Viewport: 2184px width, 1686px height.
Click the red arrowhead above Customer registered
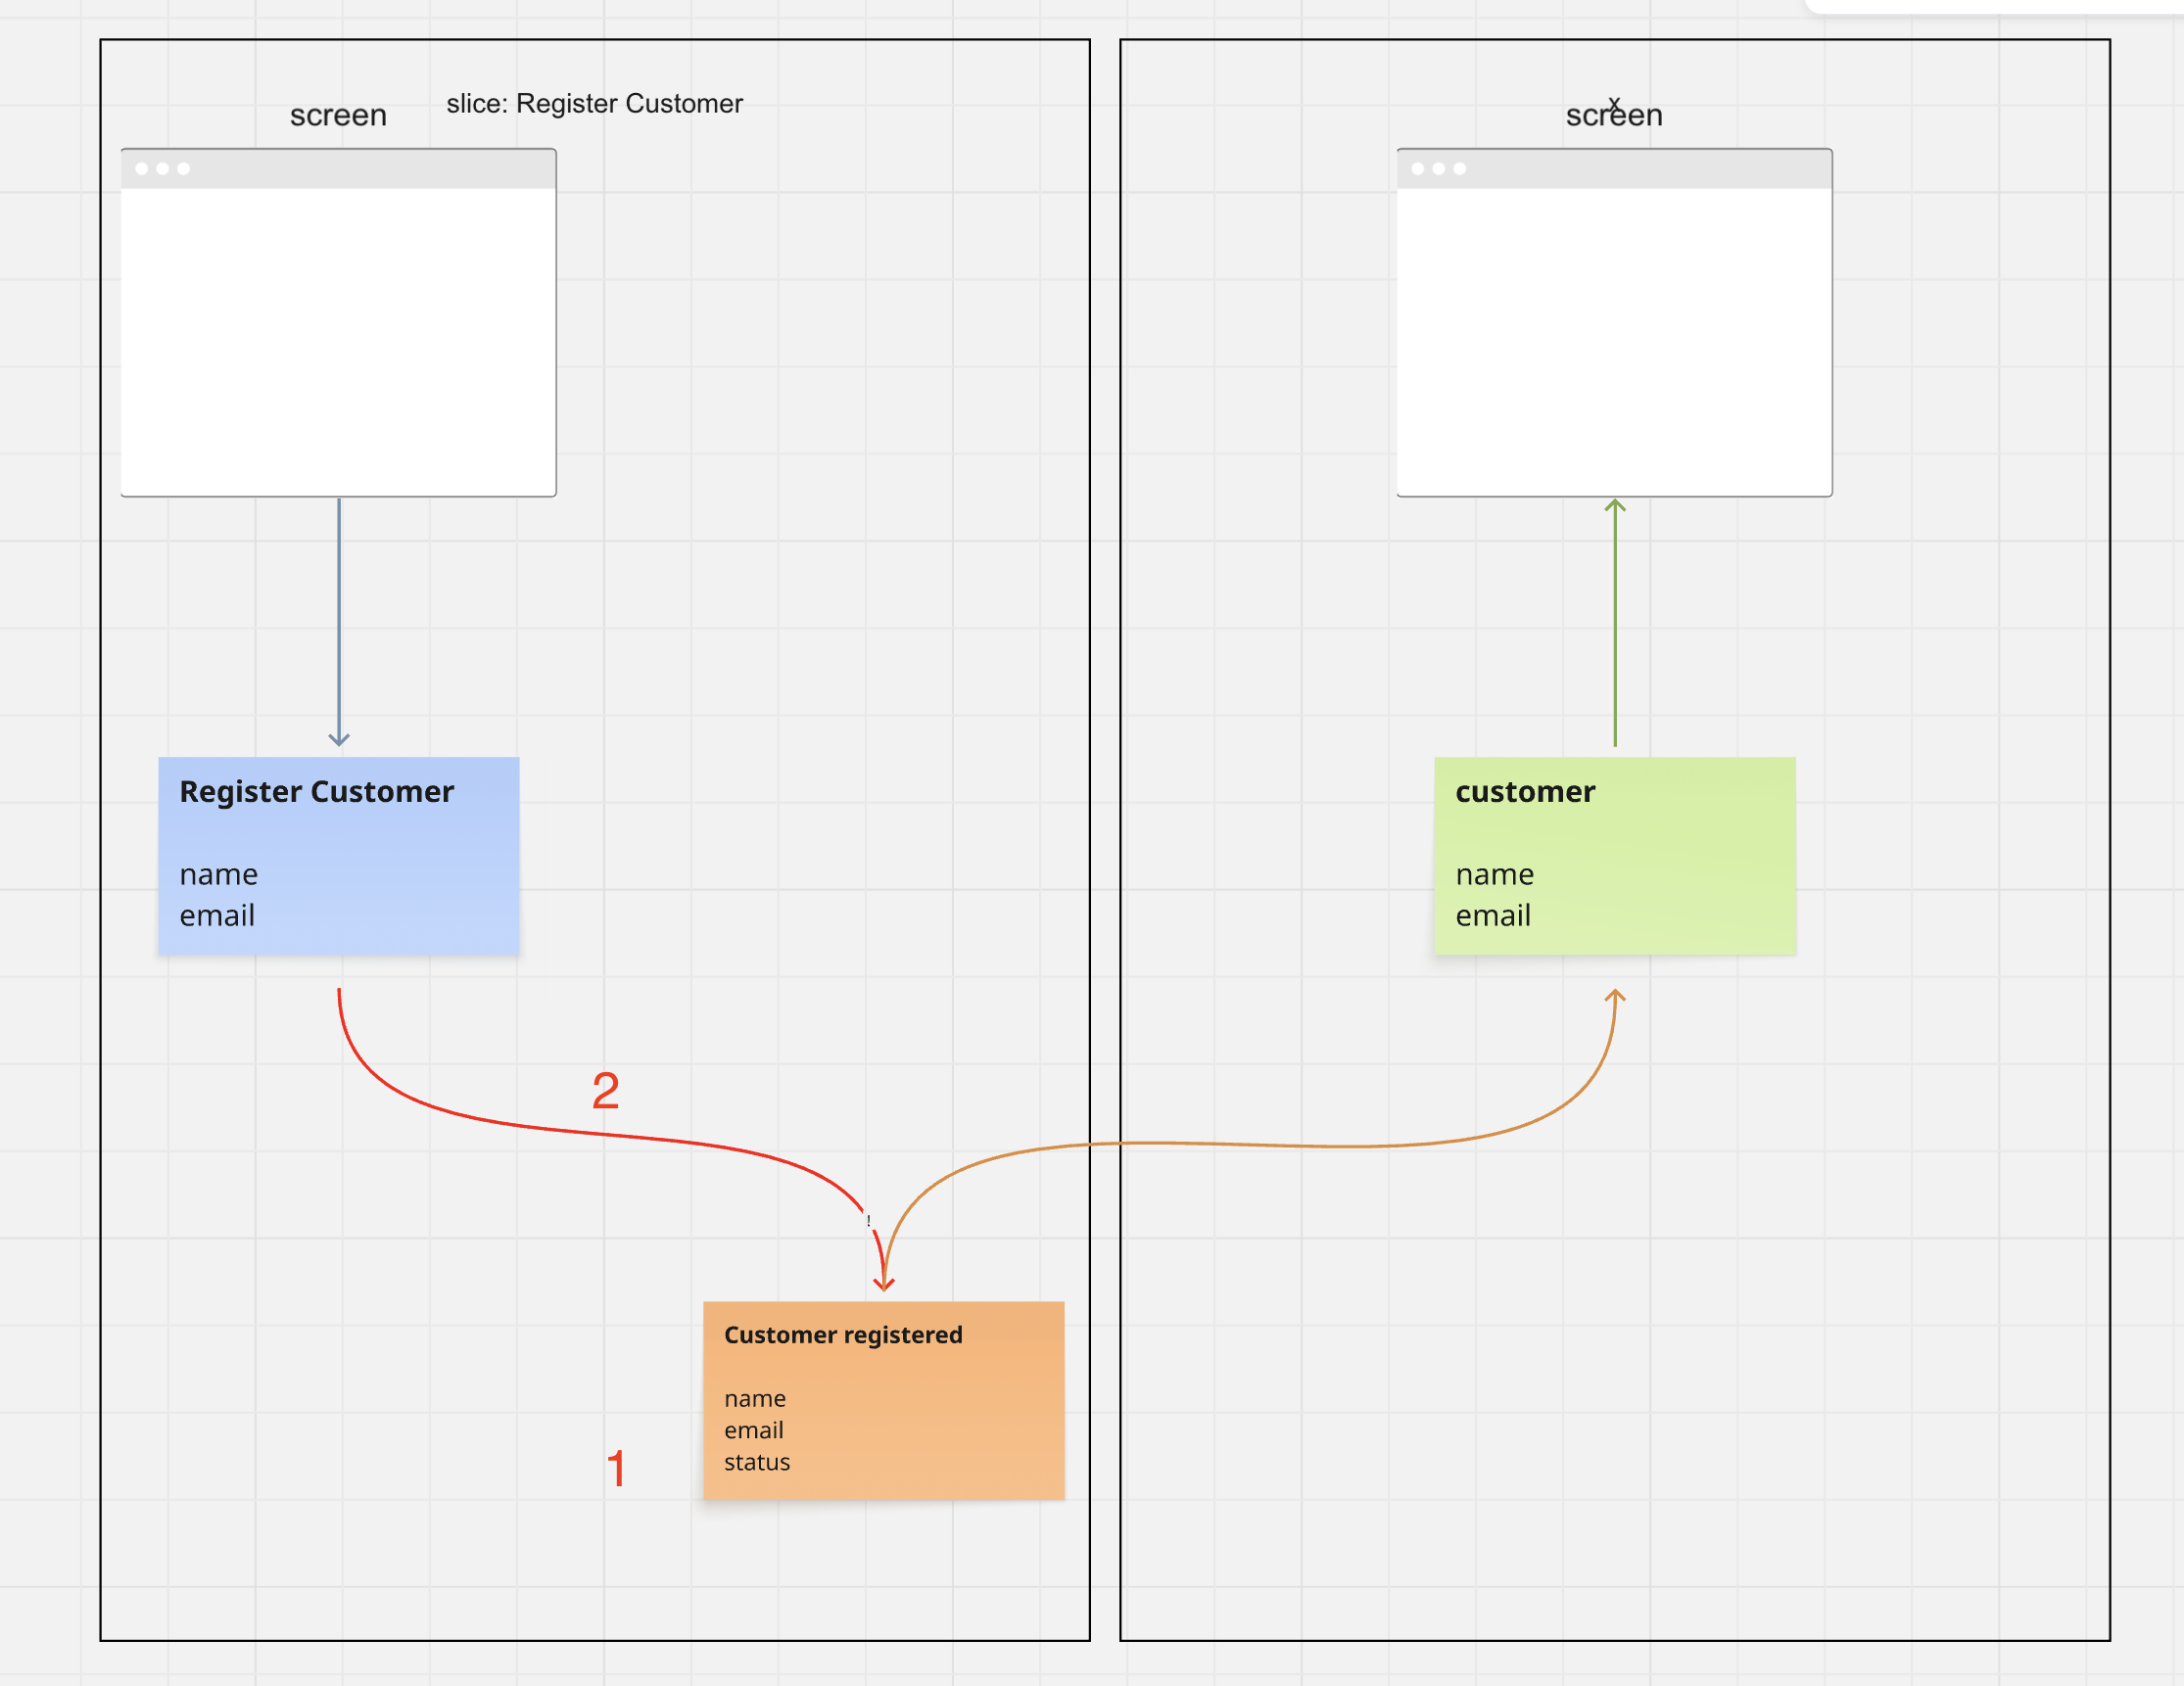[883, 1283]
